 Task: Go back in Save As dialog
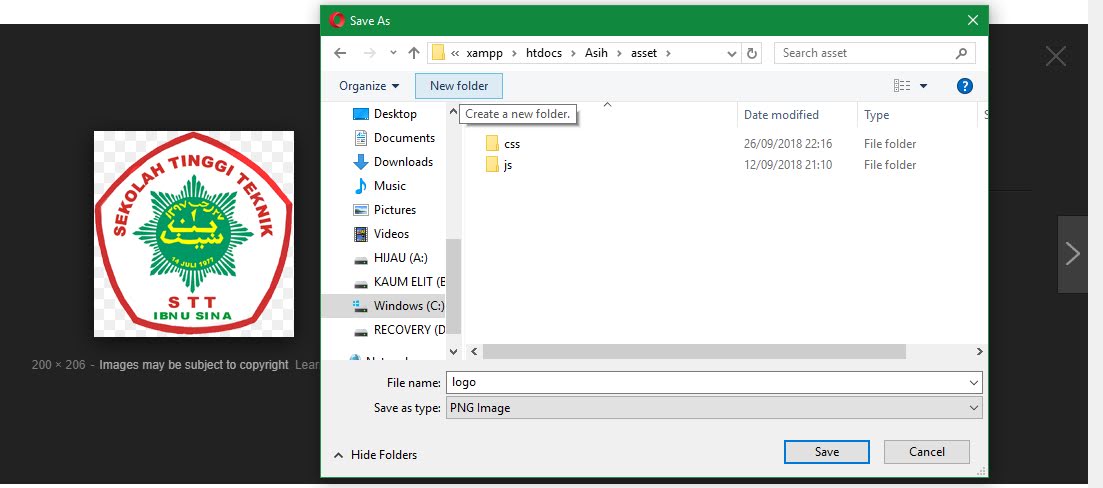(340, 53)
